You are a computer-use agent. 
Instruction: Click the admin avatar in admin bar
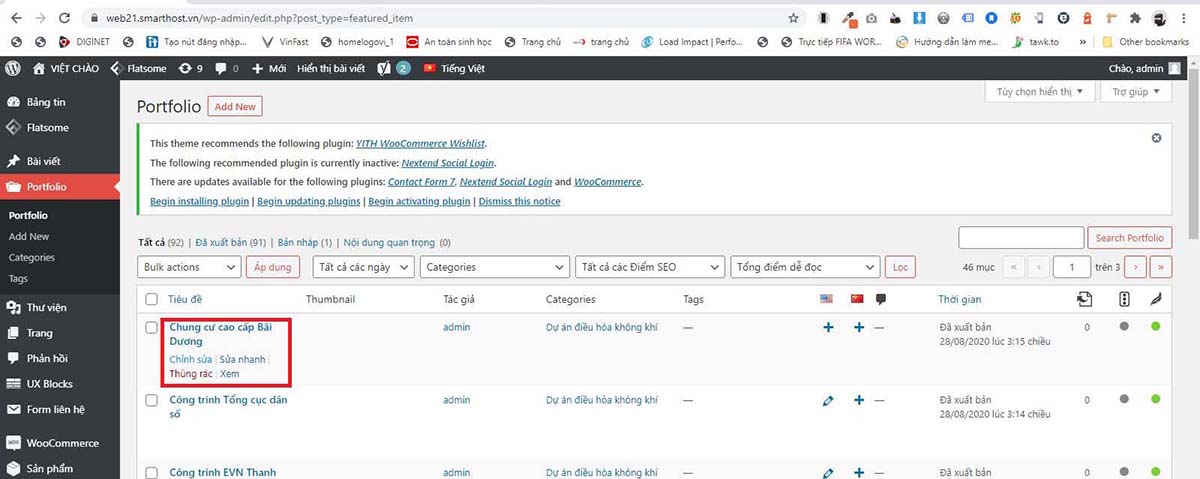(x=1174, y=68)
